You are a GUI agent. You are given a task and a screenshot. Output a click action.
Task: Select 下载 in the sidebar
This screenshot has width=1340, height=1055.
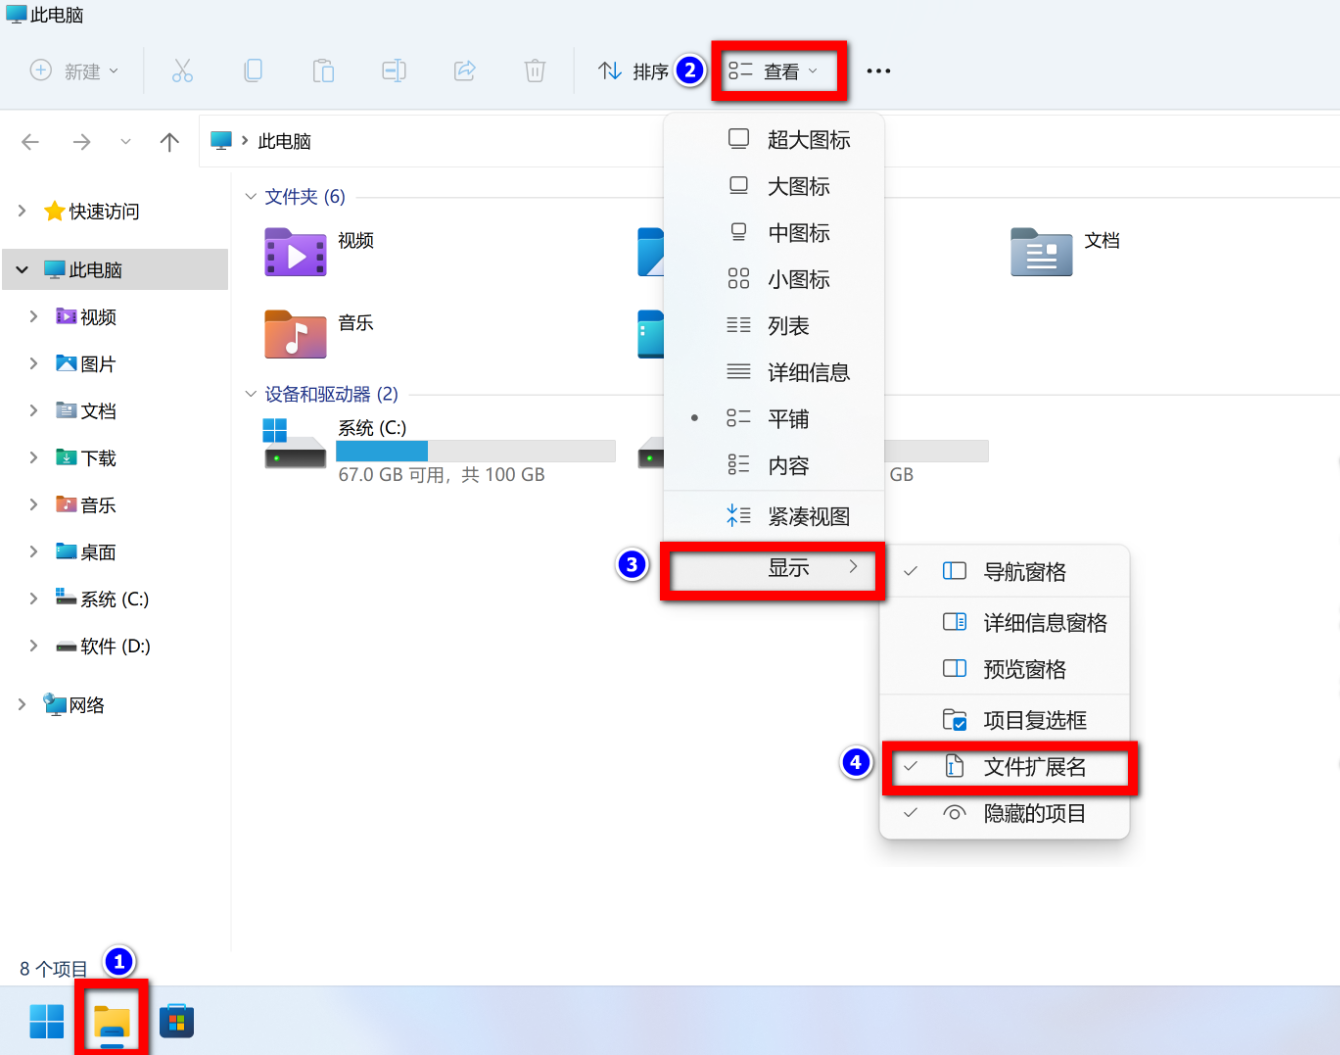point(96,457)
